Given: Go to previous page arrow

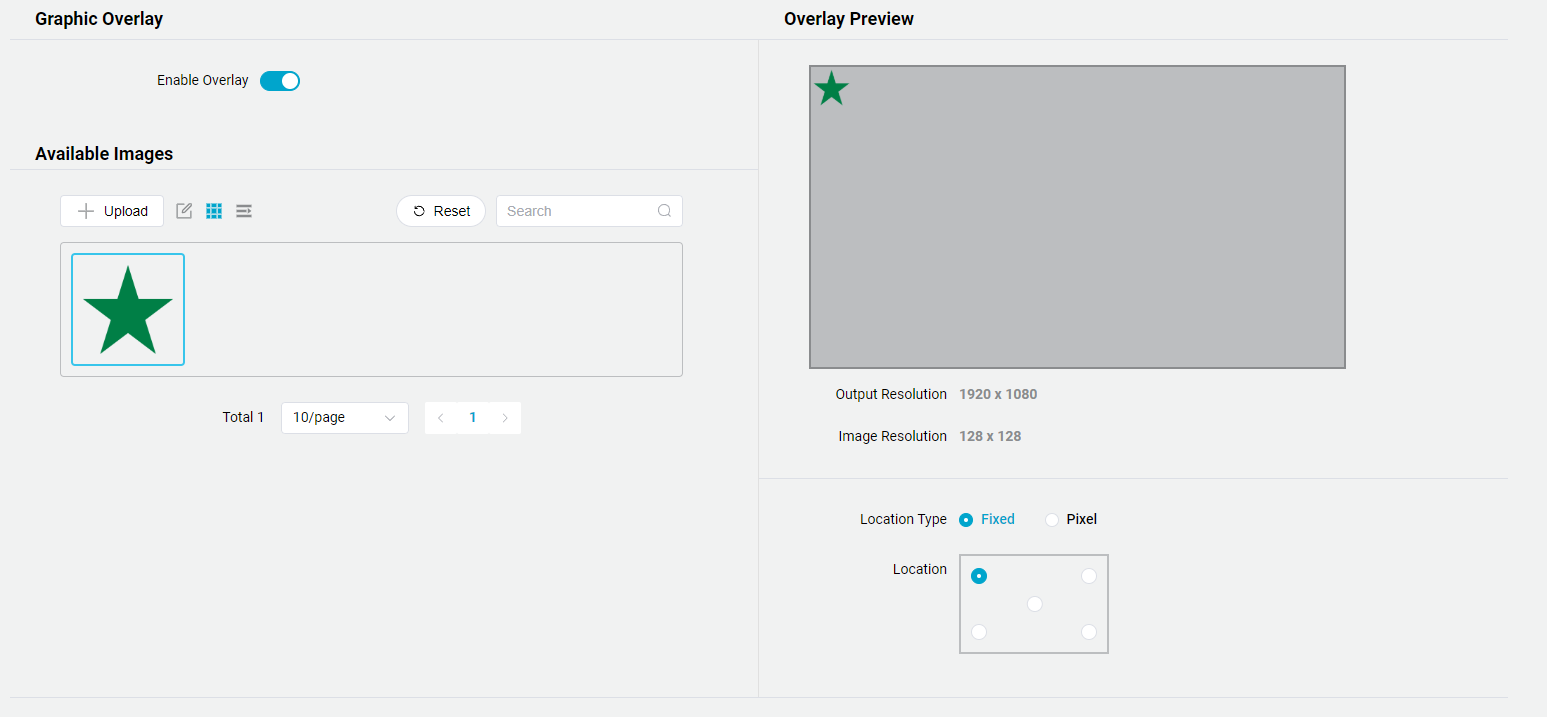Looking at the screenshot, I should tap(441, 418).
